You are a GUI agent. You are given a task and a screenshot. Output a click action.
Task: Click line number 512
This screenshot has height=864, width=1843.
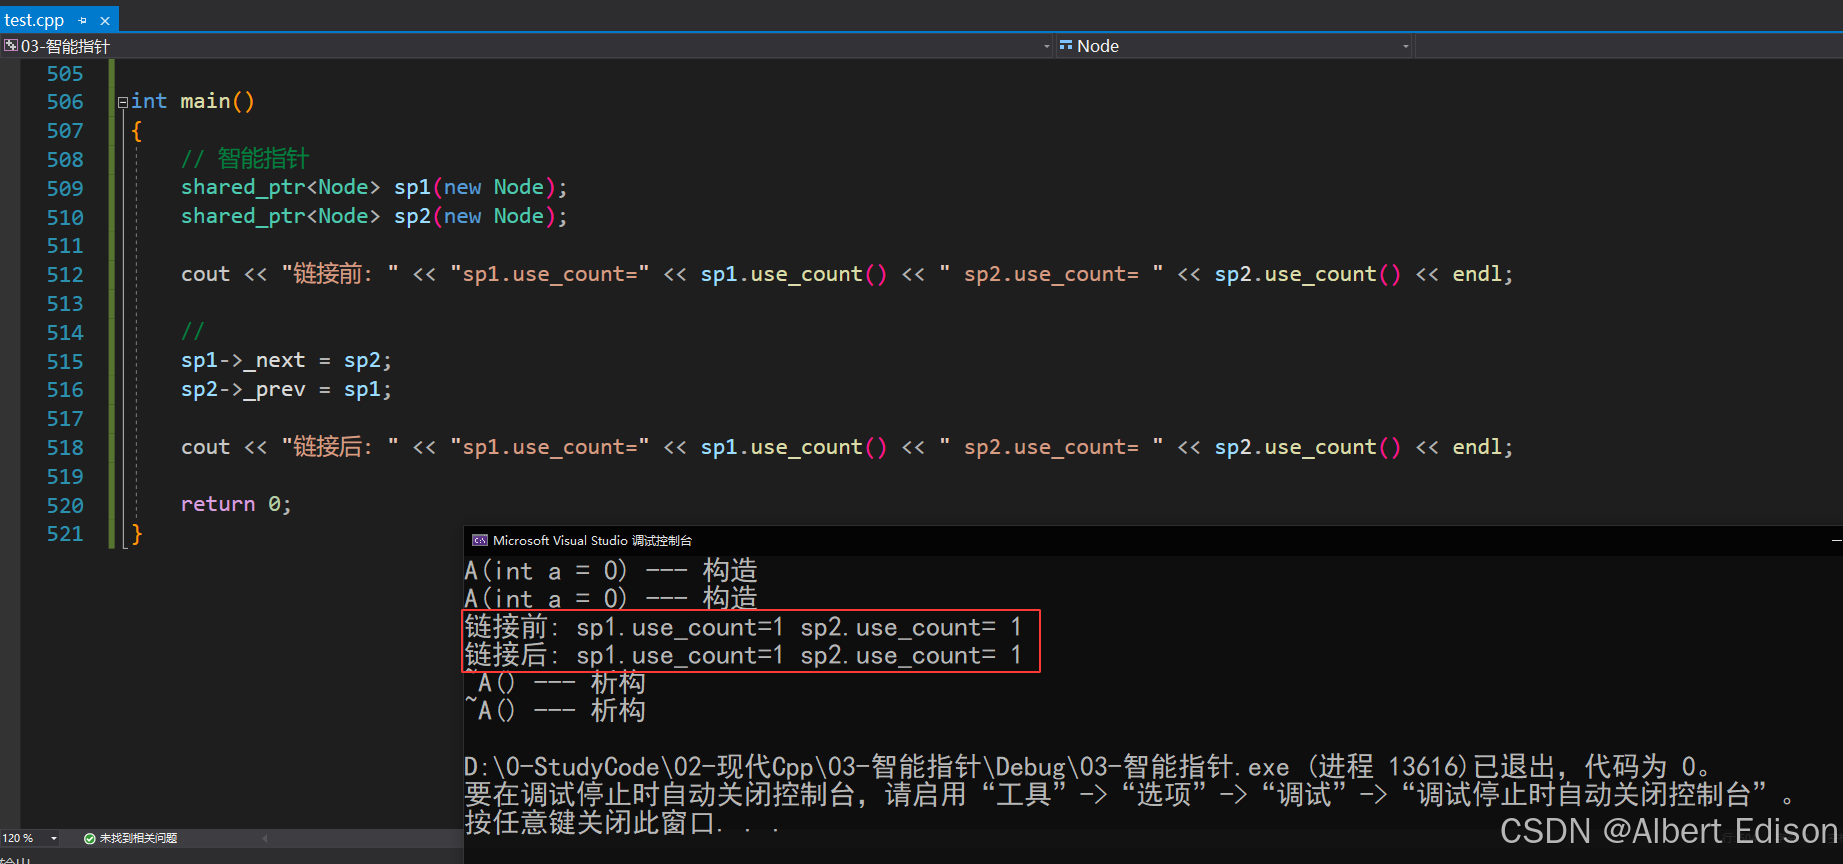tap(65, 274)
